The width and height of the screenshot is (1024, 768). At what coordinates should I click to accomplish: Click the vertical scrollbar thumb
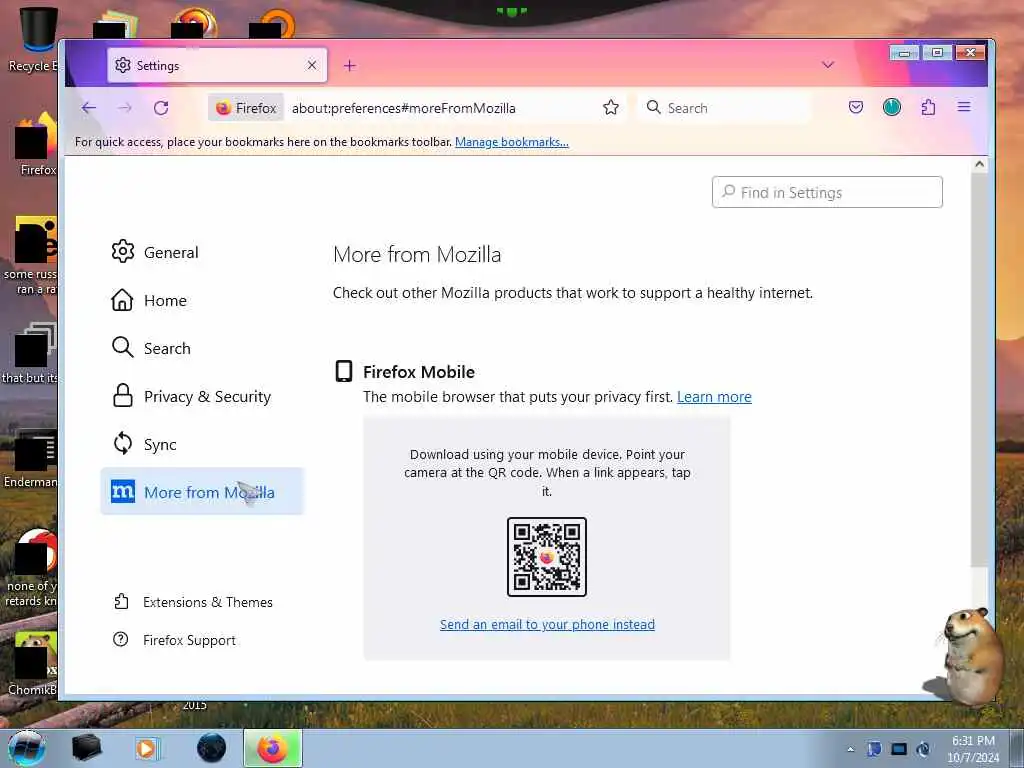coord(979,370)
